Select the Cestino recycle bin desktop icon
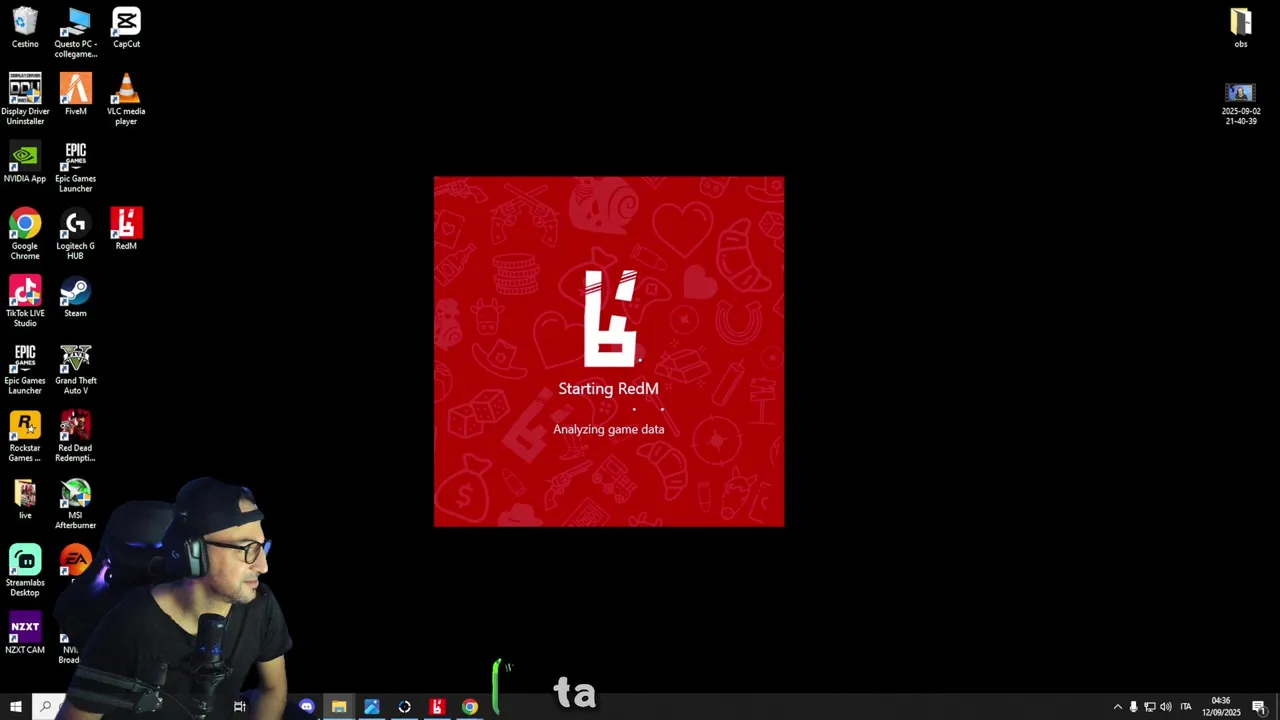 tap(25, 28)
